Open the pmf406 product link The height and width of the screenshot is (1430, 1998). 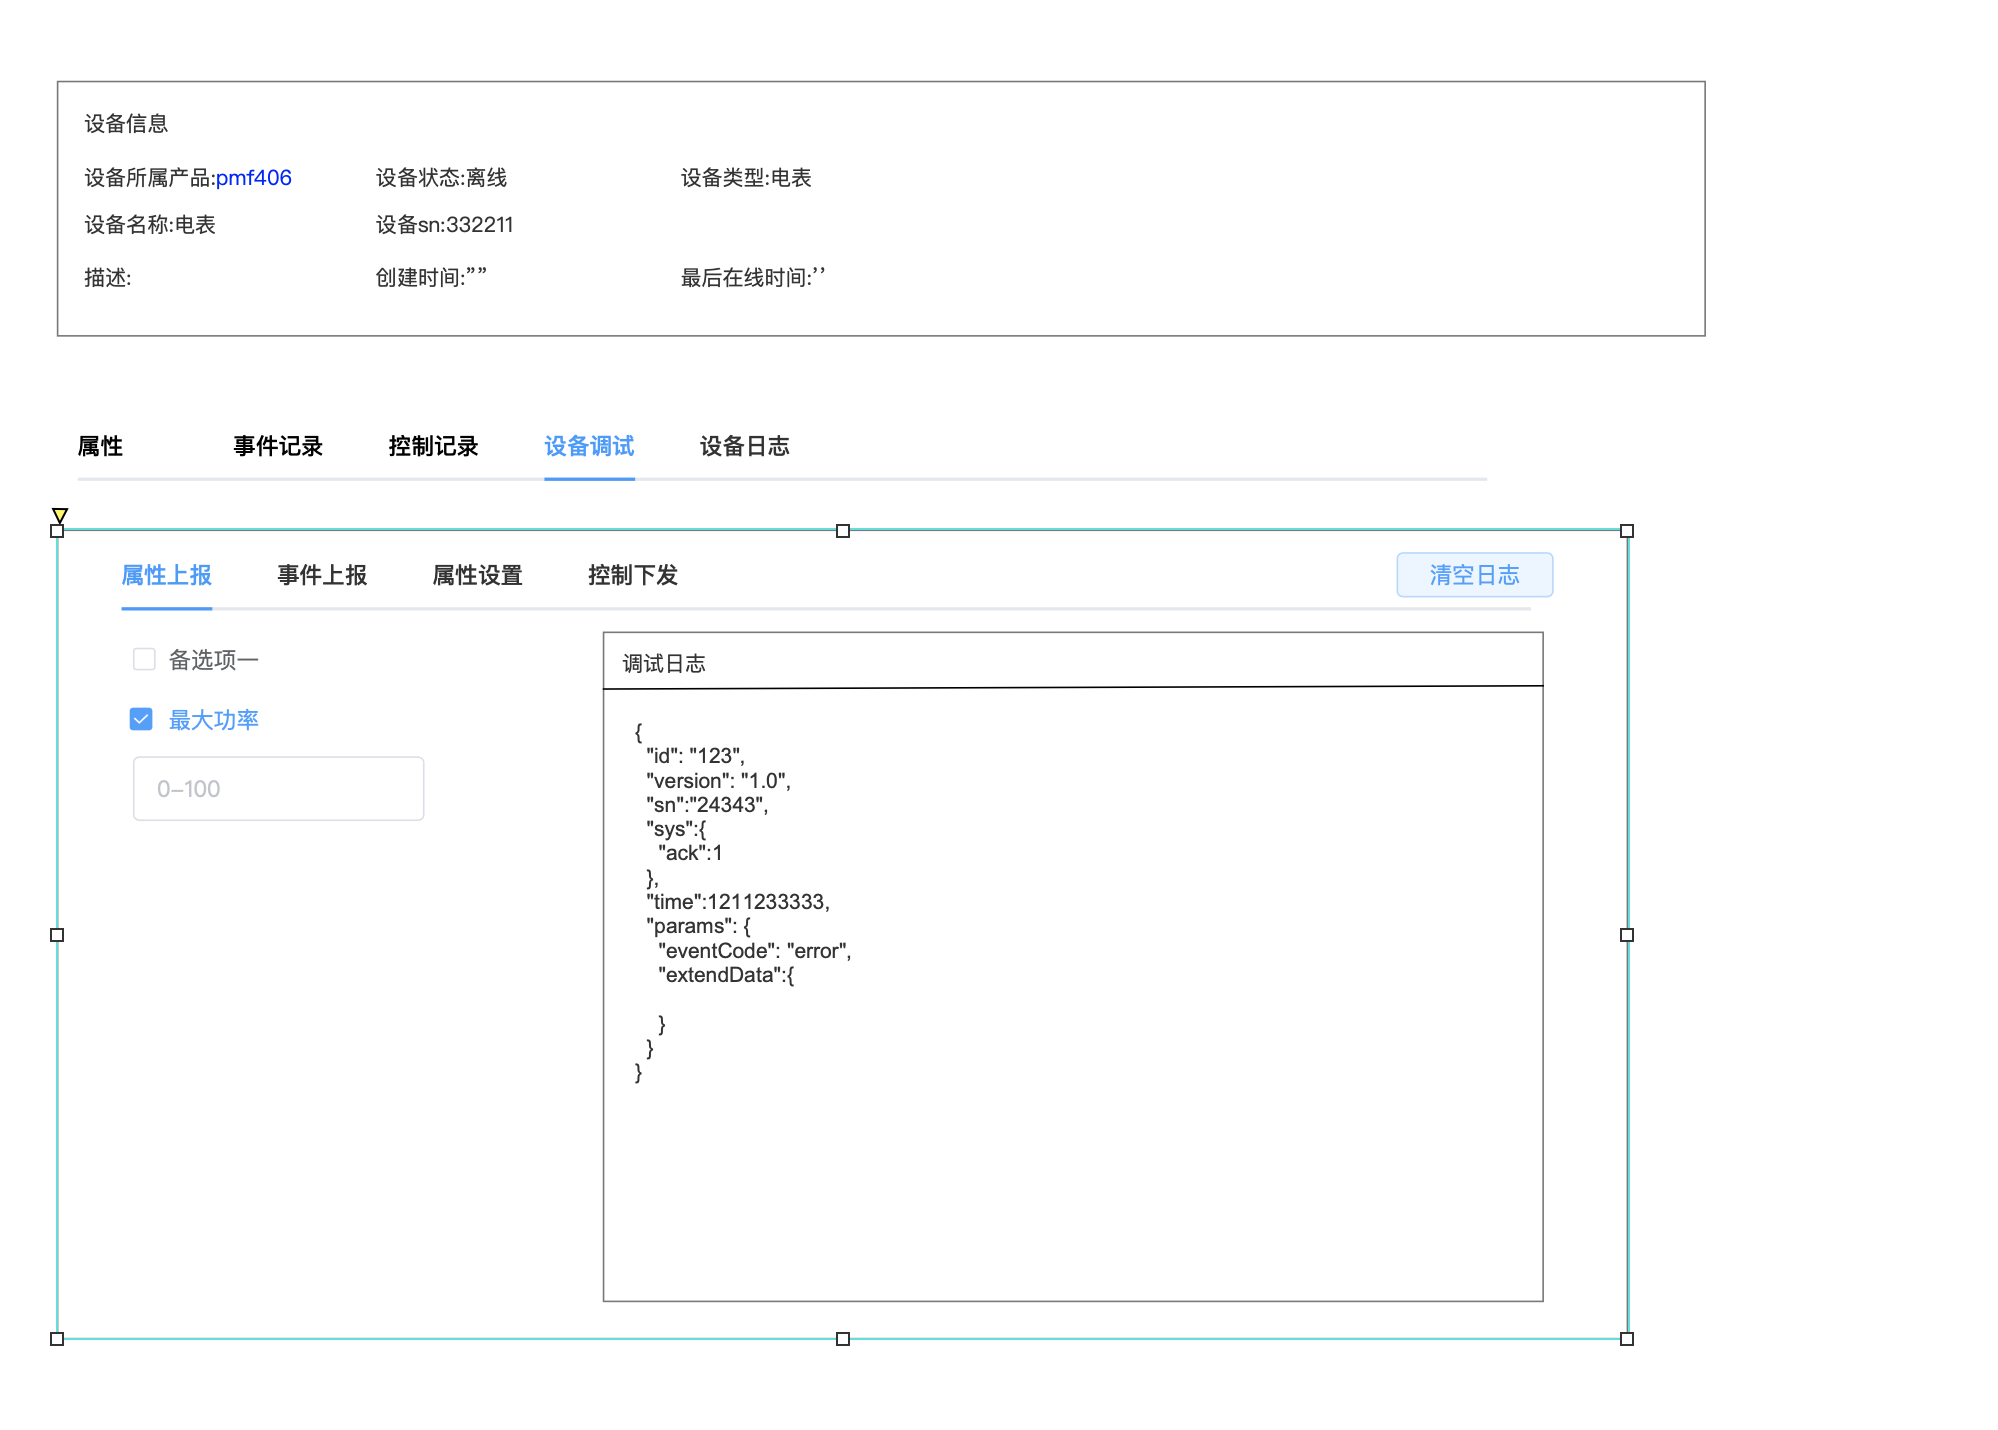point(254,178)
